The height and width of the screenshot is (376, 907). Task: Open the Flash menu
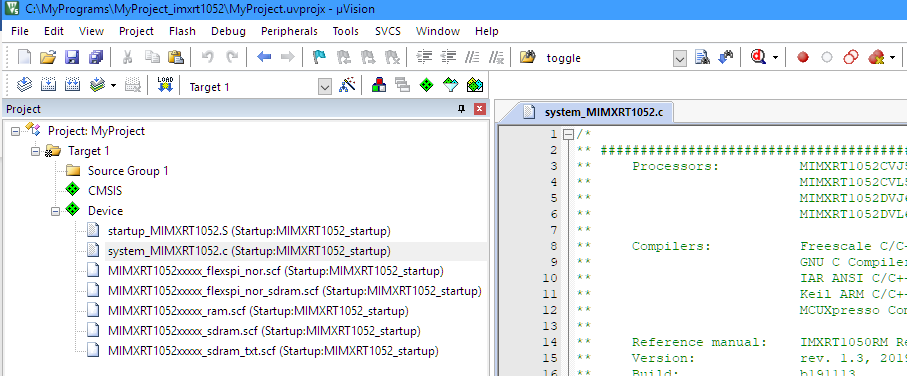tap(182, 31)
